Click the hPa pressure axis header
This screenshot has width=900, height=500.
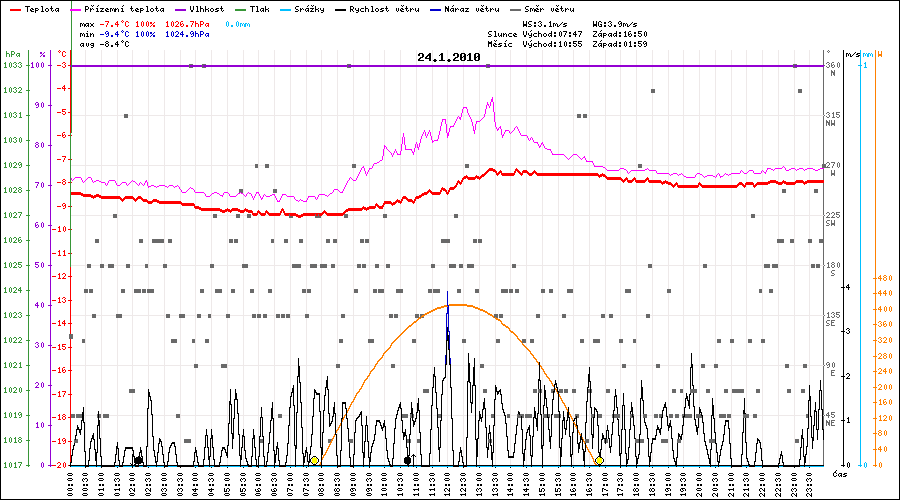(12, 54)
